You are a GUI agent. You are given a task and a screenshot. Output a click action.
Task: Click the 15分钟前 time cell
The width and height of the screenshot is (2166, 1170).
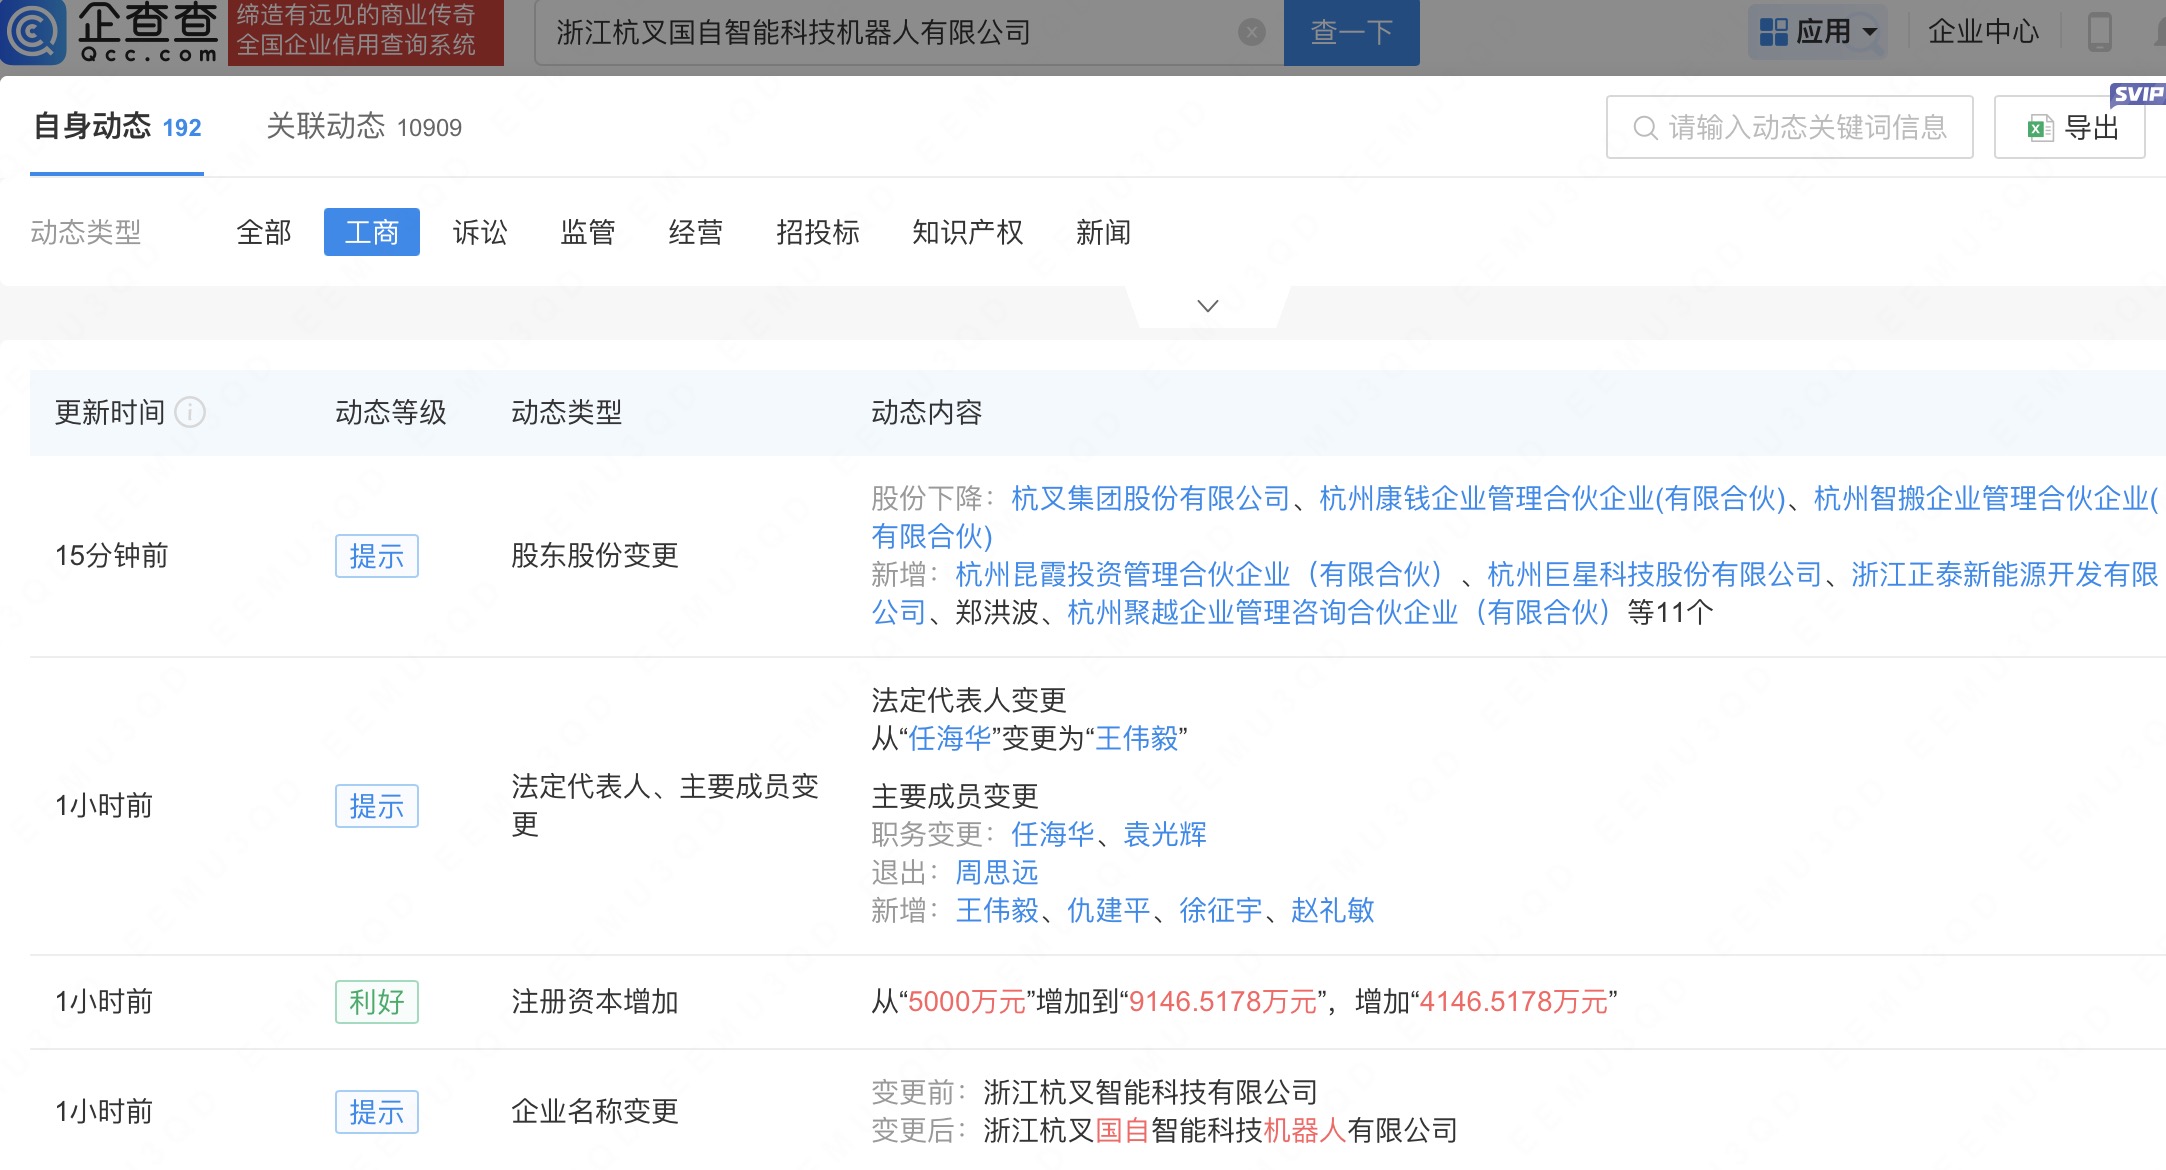tap(111, 555)
